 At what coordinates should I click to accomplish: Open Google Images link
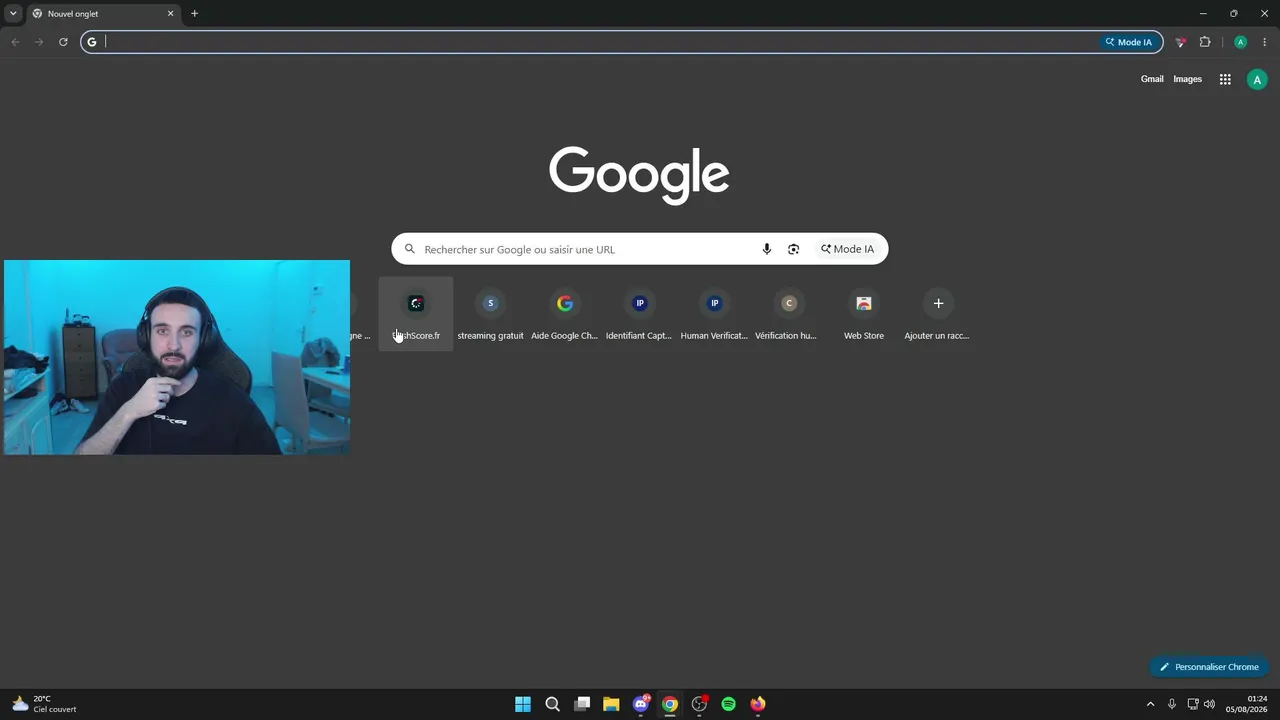click(1187, 79)
